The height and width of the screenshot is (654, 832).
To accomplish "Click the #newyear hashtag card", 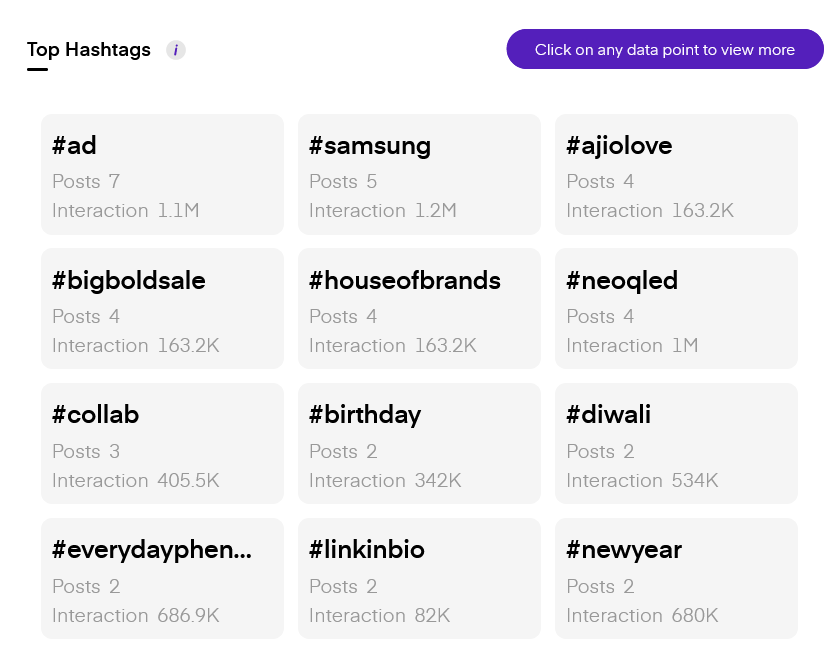I will [x=676, y=579].
